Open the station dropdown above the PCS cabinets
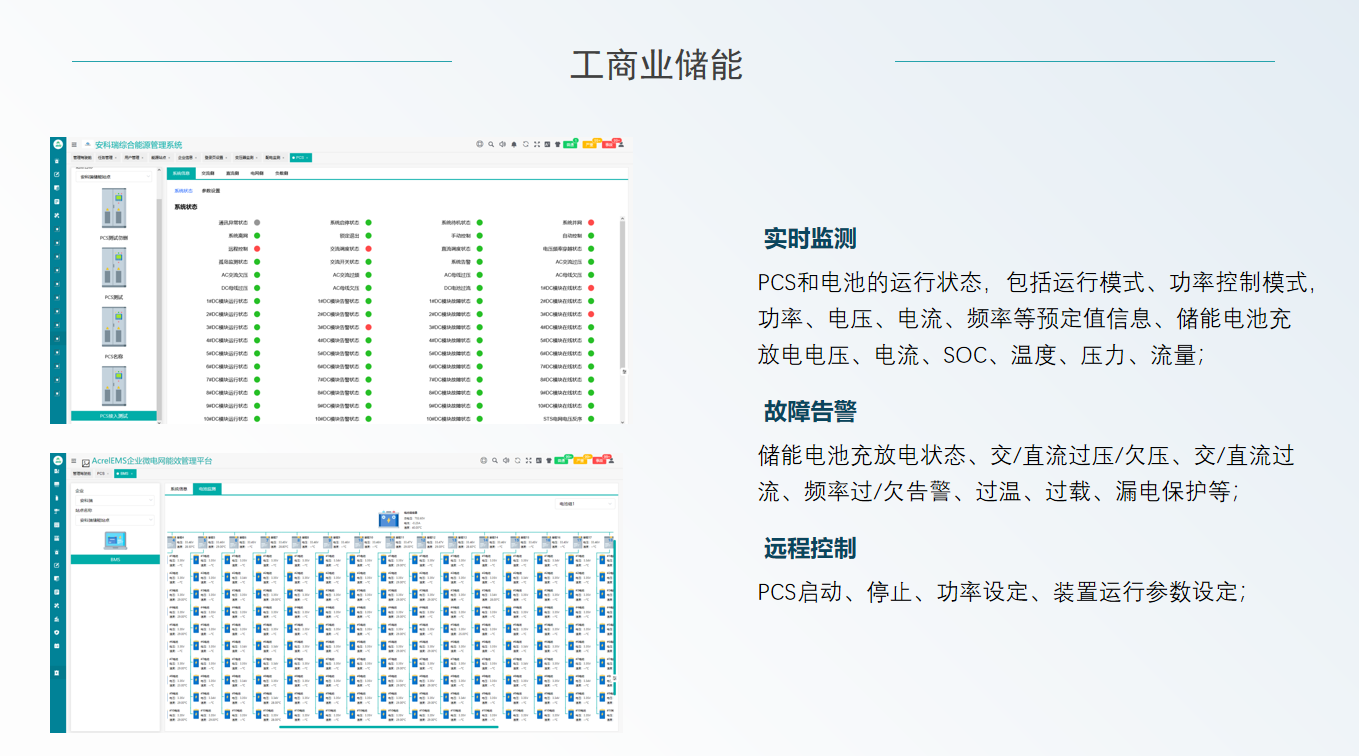 pos(115,176)
